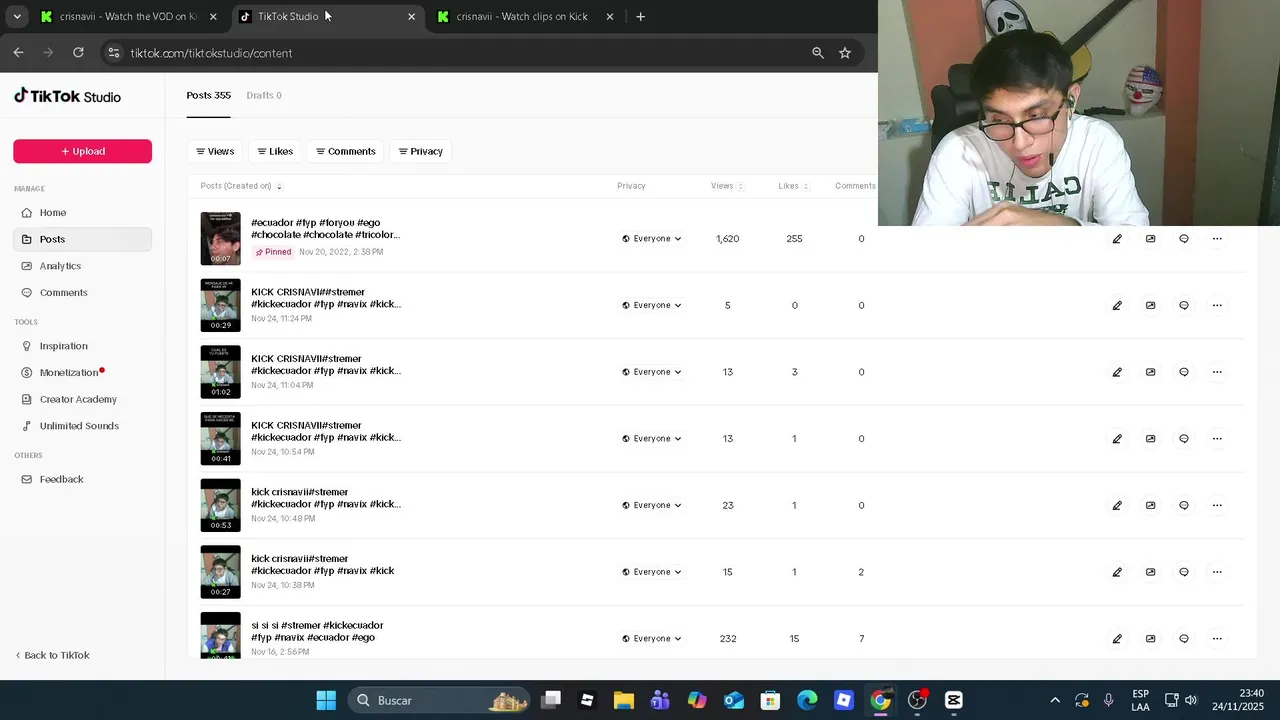This screenshot has width=1280, height=720.
Task: Go back in browser history
Action: coord(18,52)
